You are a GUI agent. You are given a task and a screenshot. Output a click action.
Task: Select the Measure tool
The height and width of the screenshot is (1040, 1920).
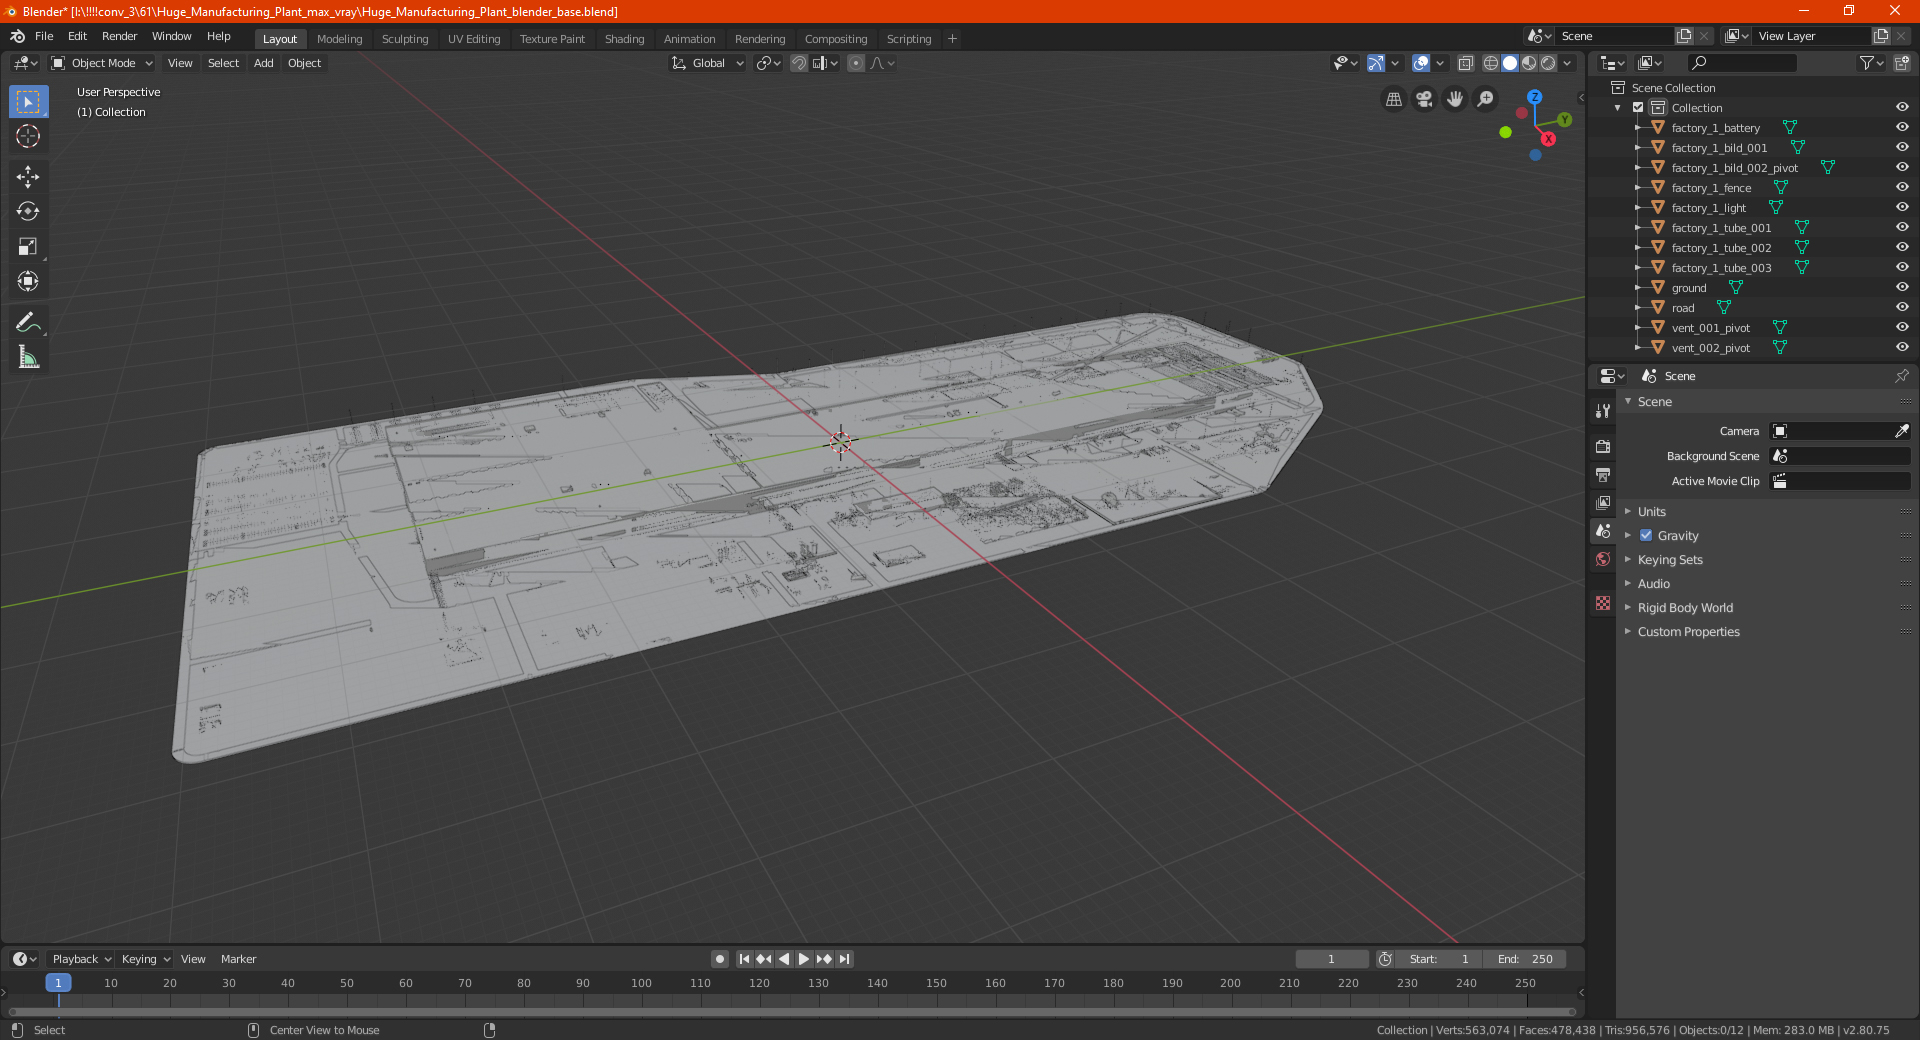tap(28, 357)
